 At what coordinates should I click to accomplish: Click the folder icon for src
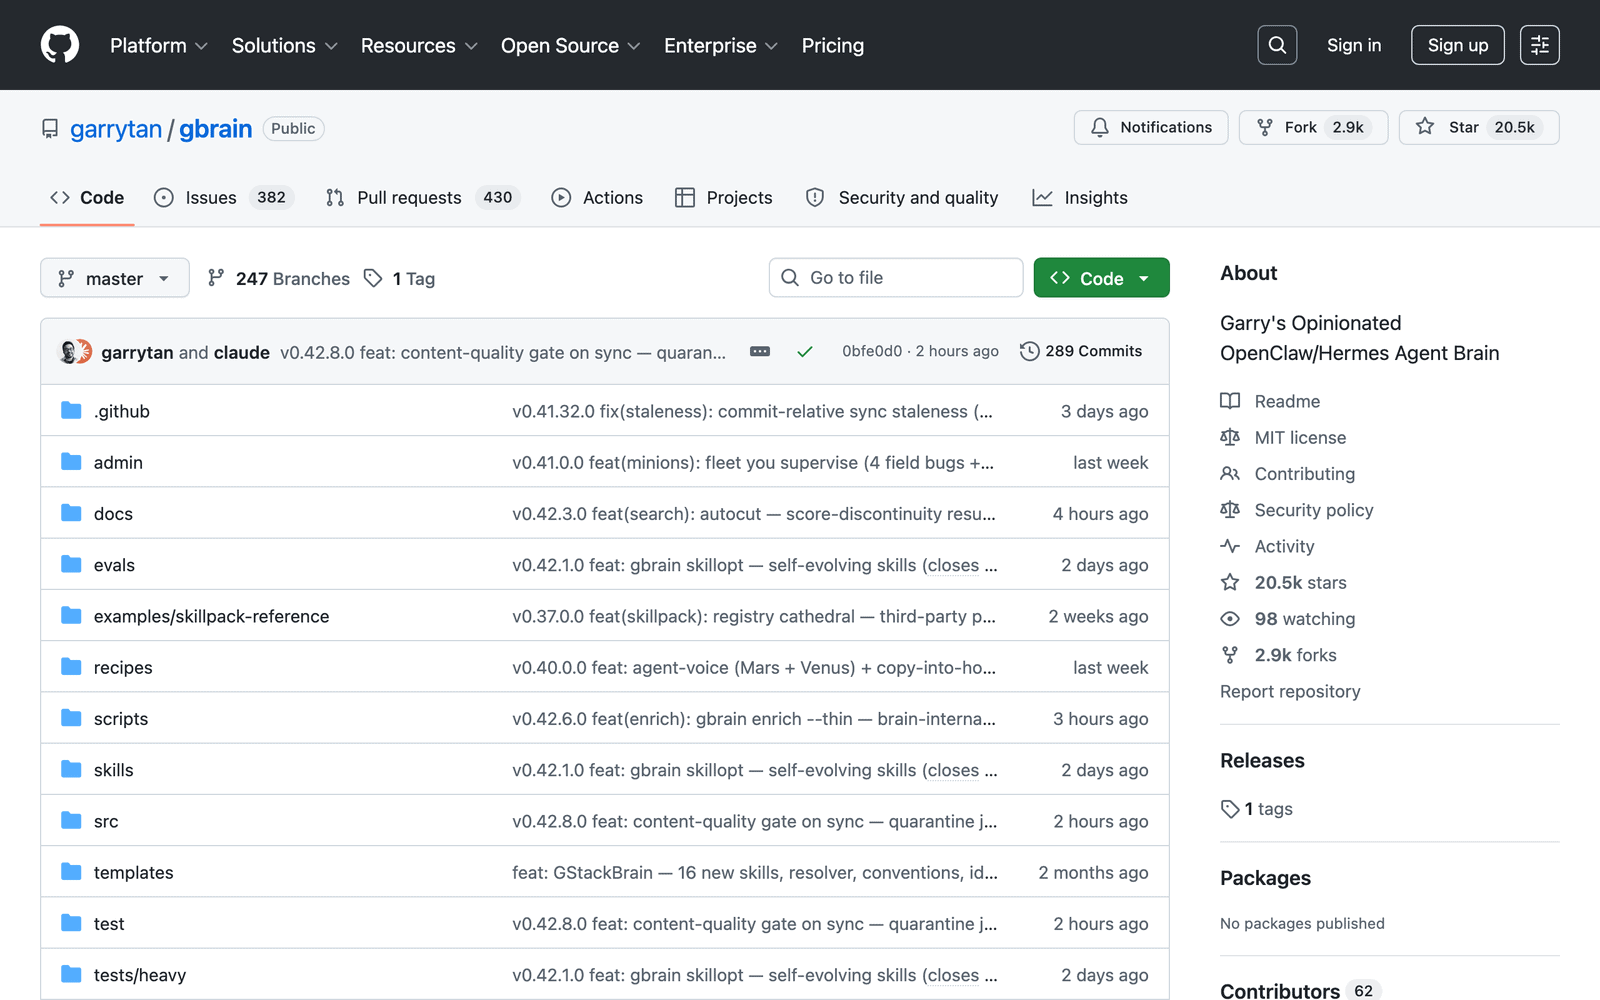[x=71, y=820]
